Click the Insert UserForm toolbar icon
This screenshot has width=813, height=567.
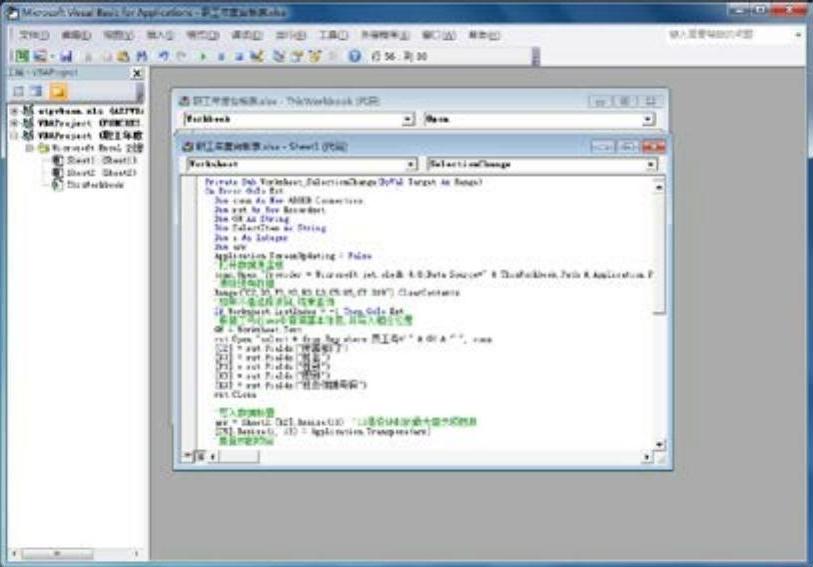coord(40,56)
